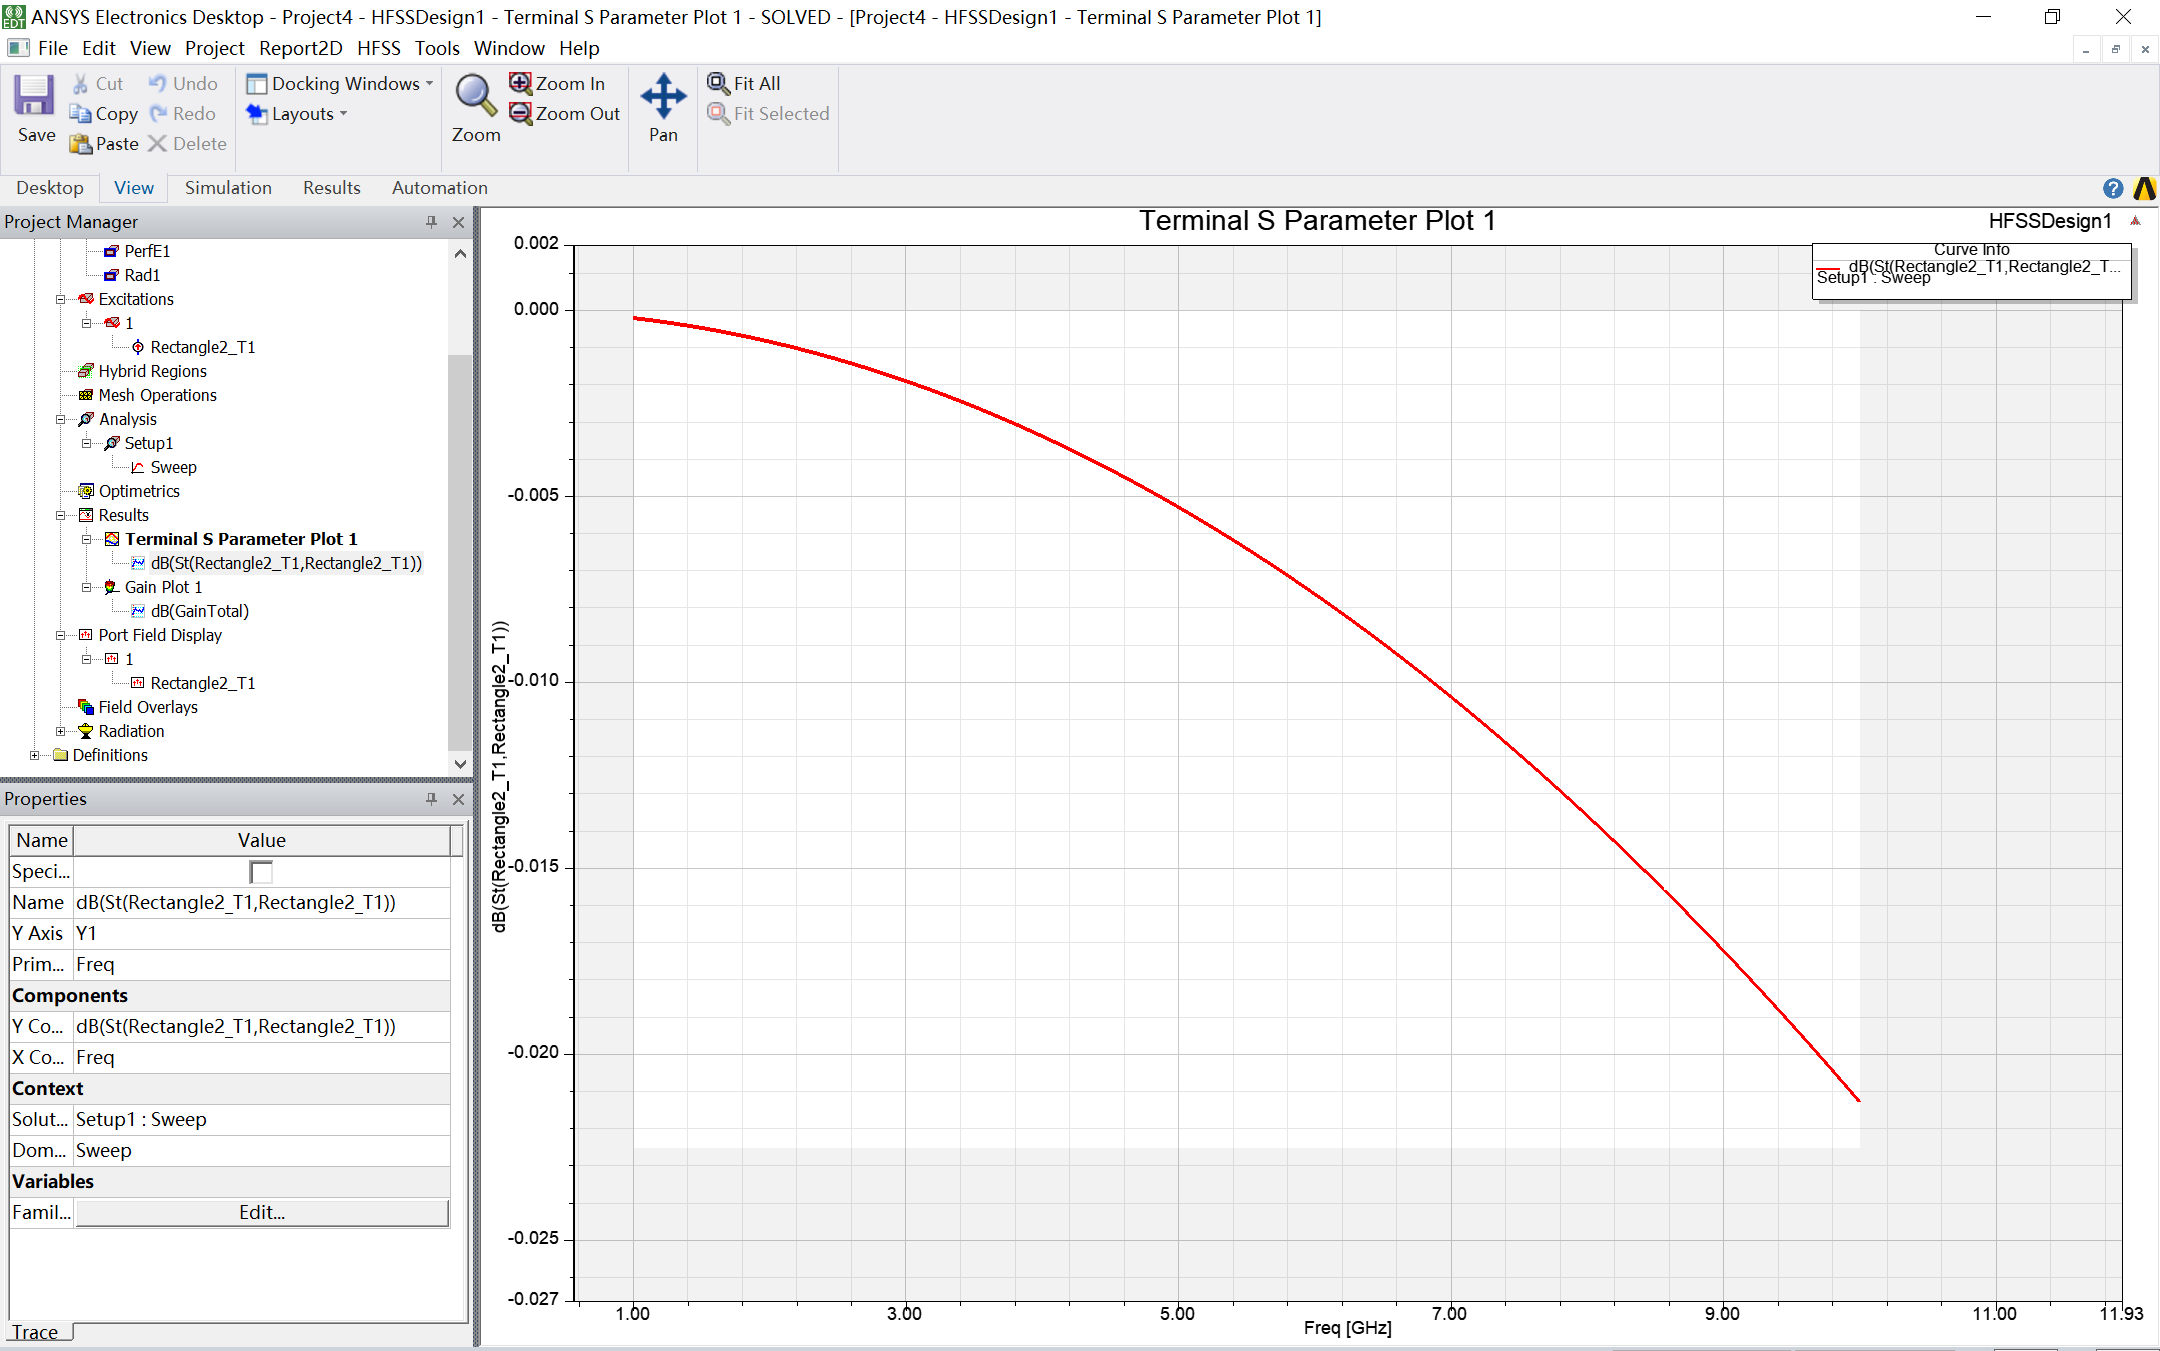
Task: Pin the Project Manager panel
Action: click(x=431, y=222)
